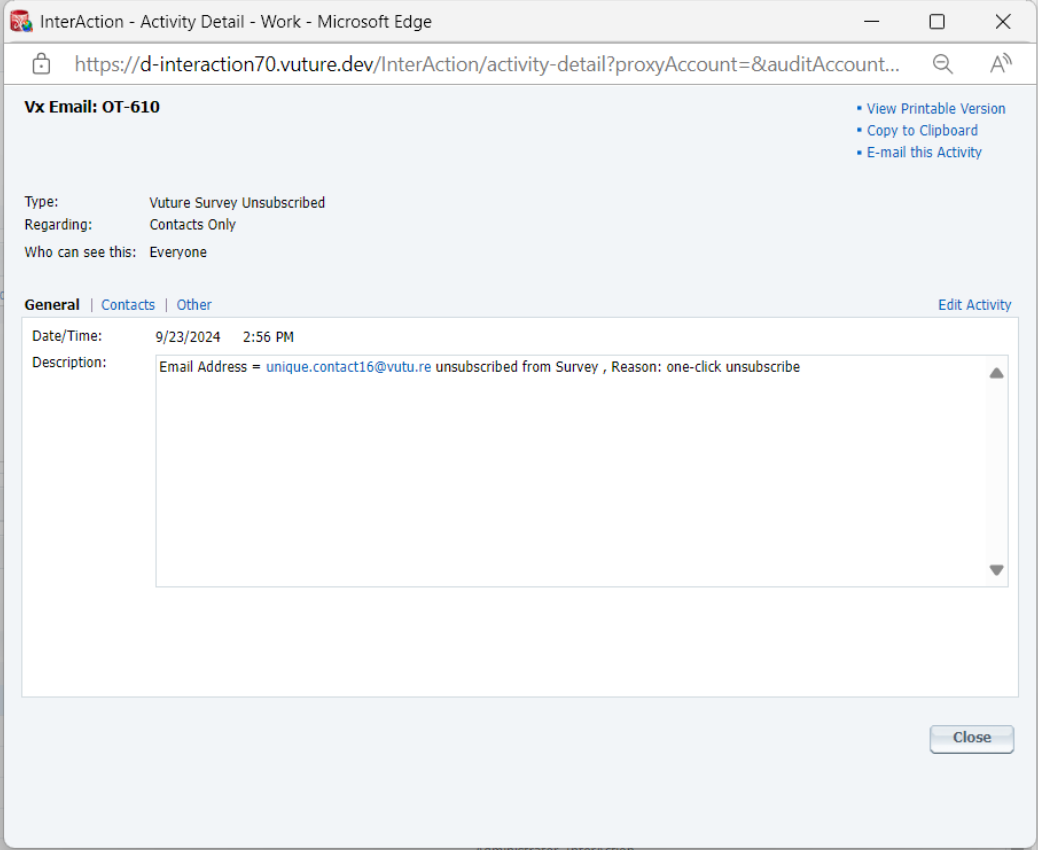Click description scroll down arrow
The height and width of the screenshot is (850, 1038).
996,570
